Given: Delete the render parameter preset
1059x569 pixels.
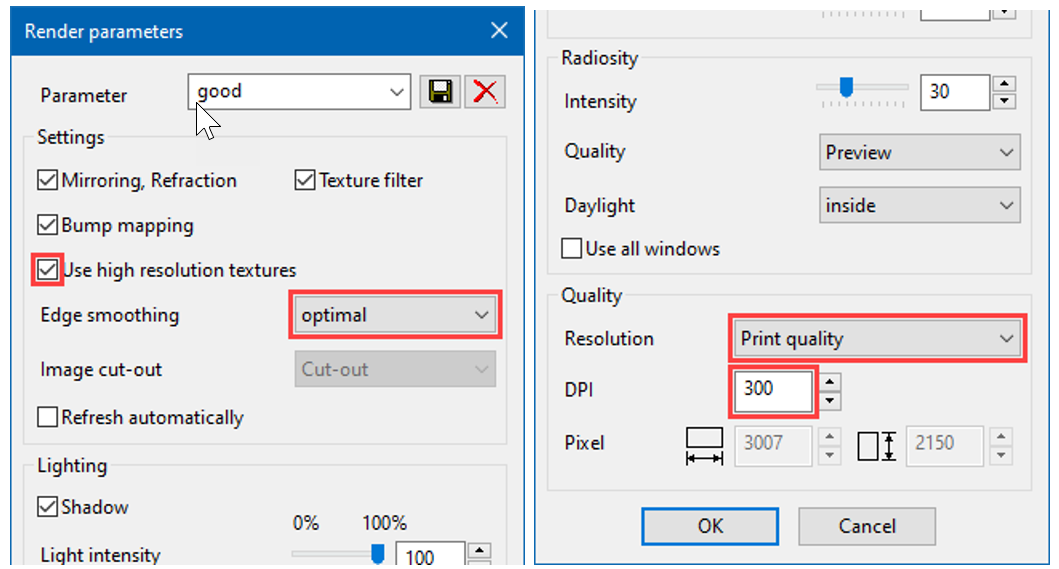Looking at the screenshot, I should [x=486, y=92].
